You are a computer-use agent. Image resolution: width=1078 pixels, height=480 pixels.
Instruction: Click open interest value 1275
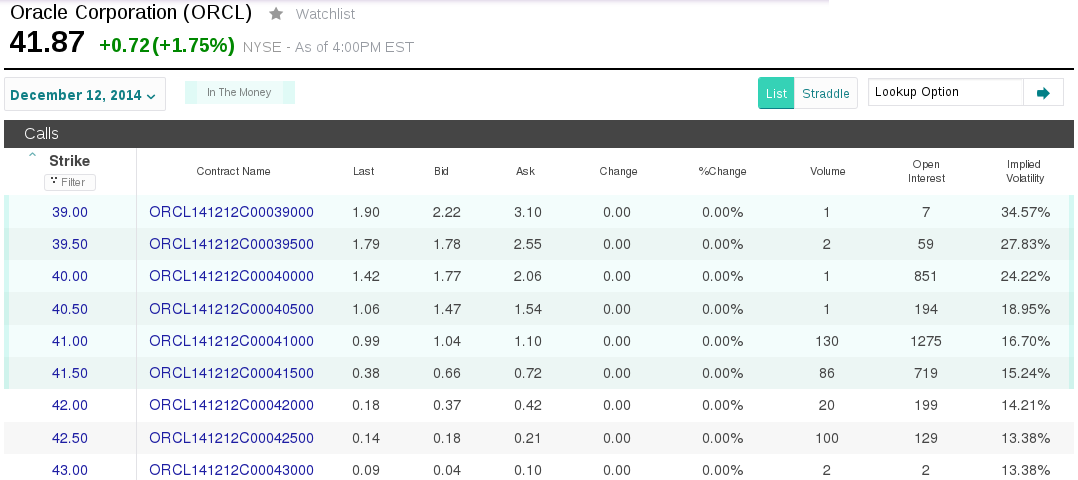[x=925, y=341]
